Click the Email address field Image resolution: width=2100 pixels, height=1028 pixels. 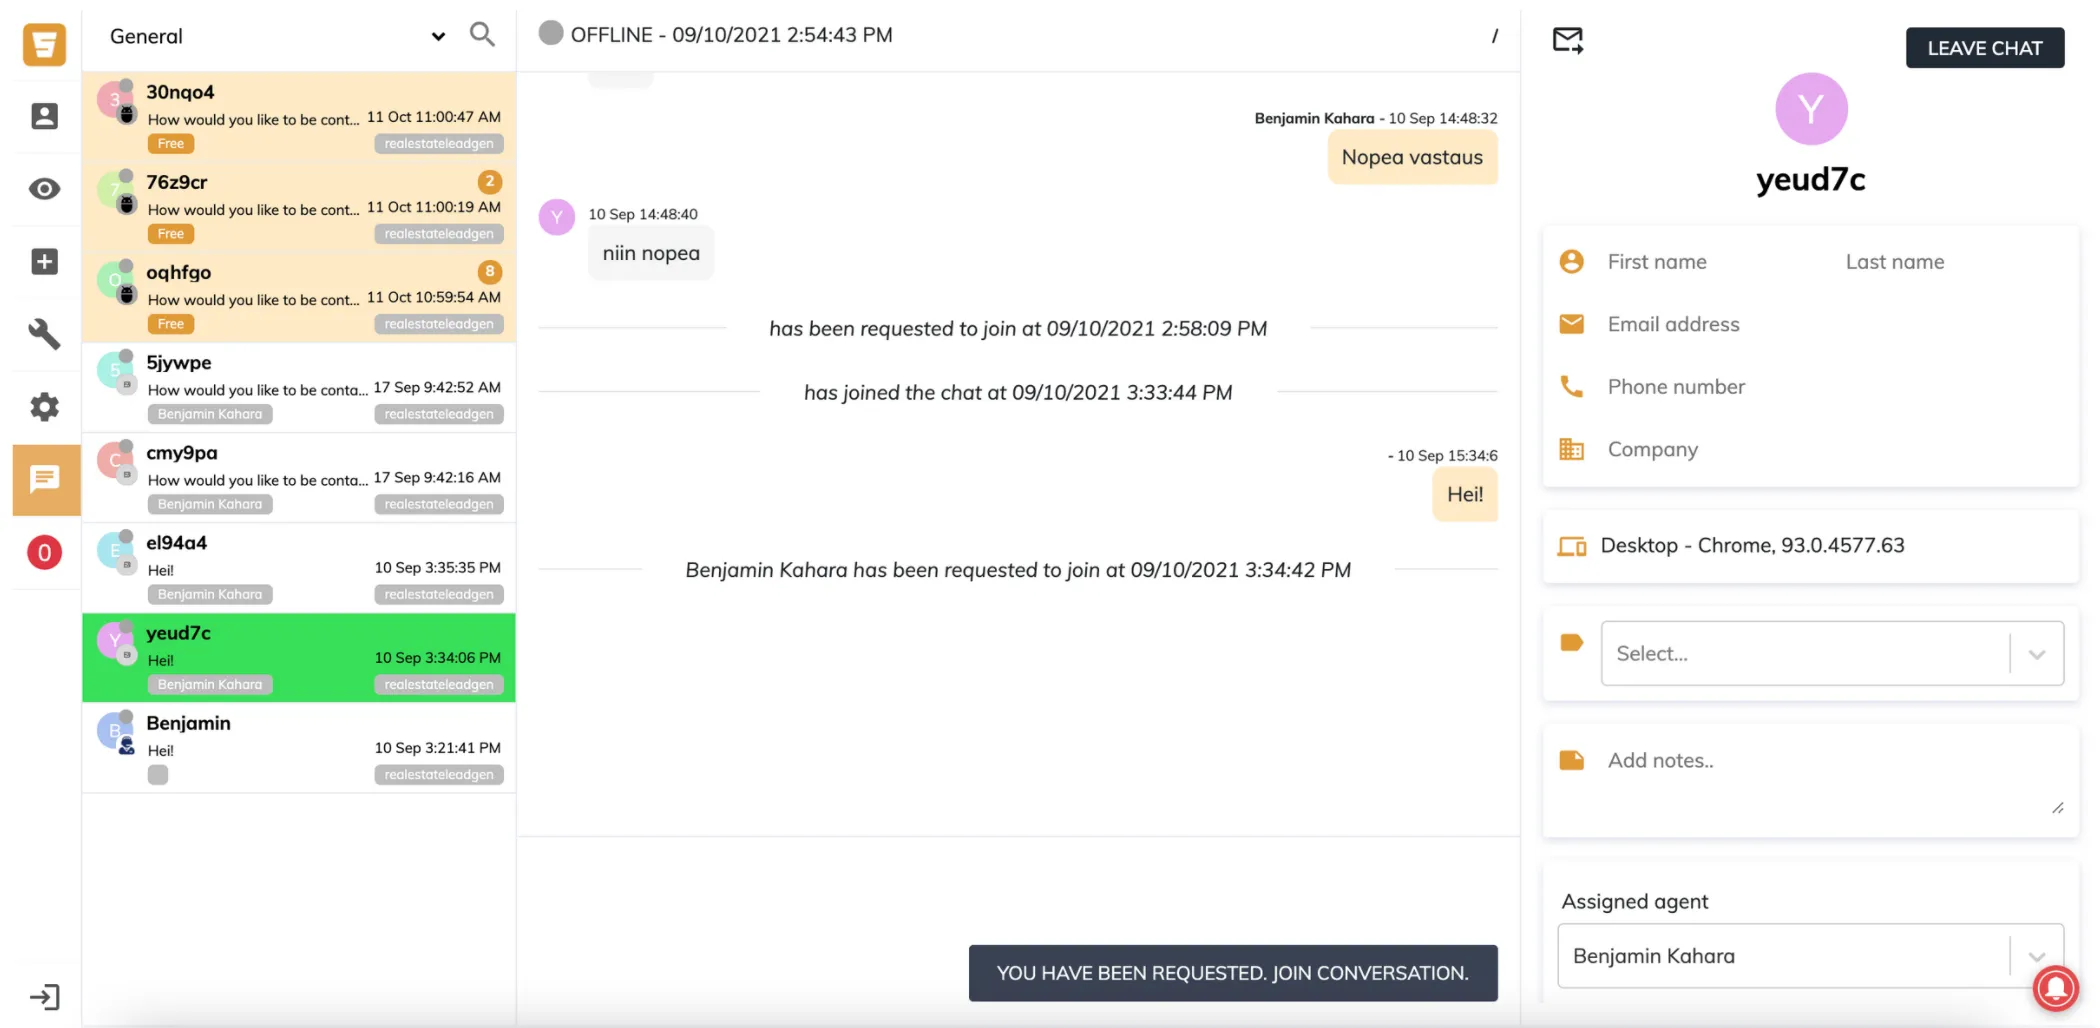coord(1832,324)
